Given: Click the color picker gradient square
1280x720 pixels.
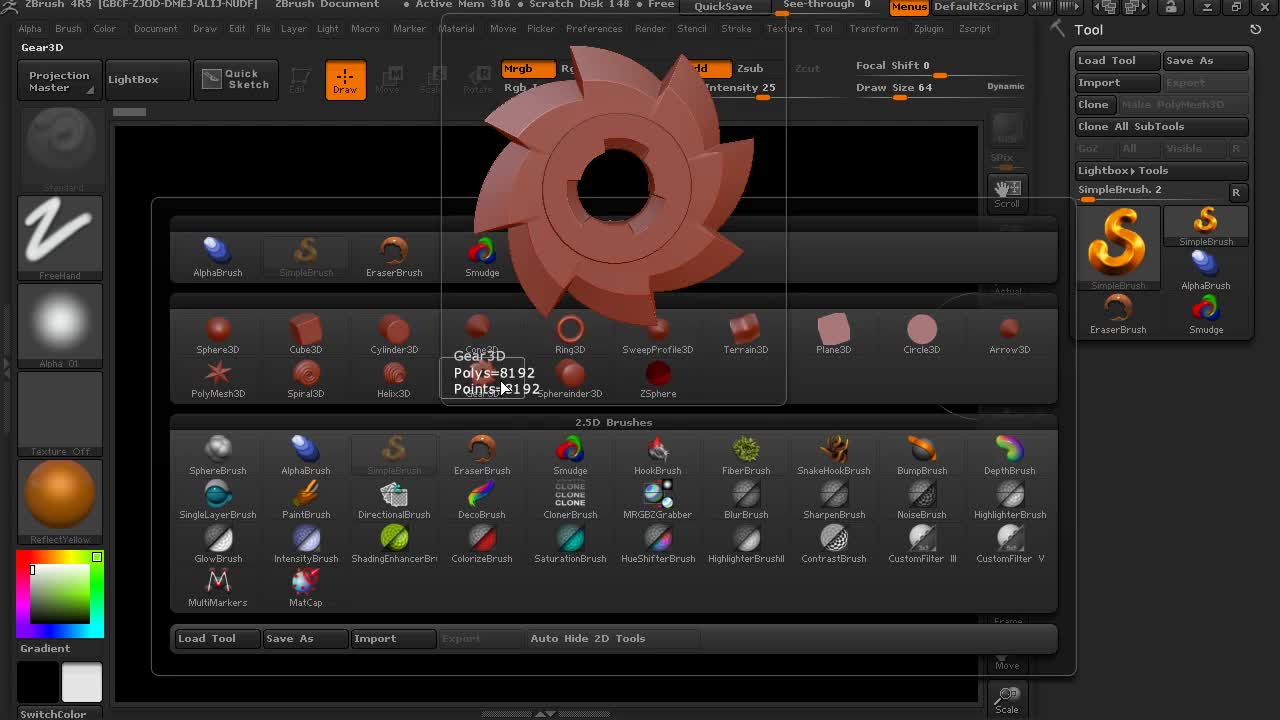Looking at the screenshot, I should pos(60,593).
